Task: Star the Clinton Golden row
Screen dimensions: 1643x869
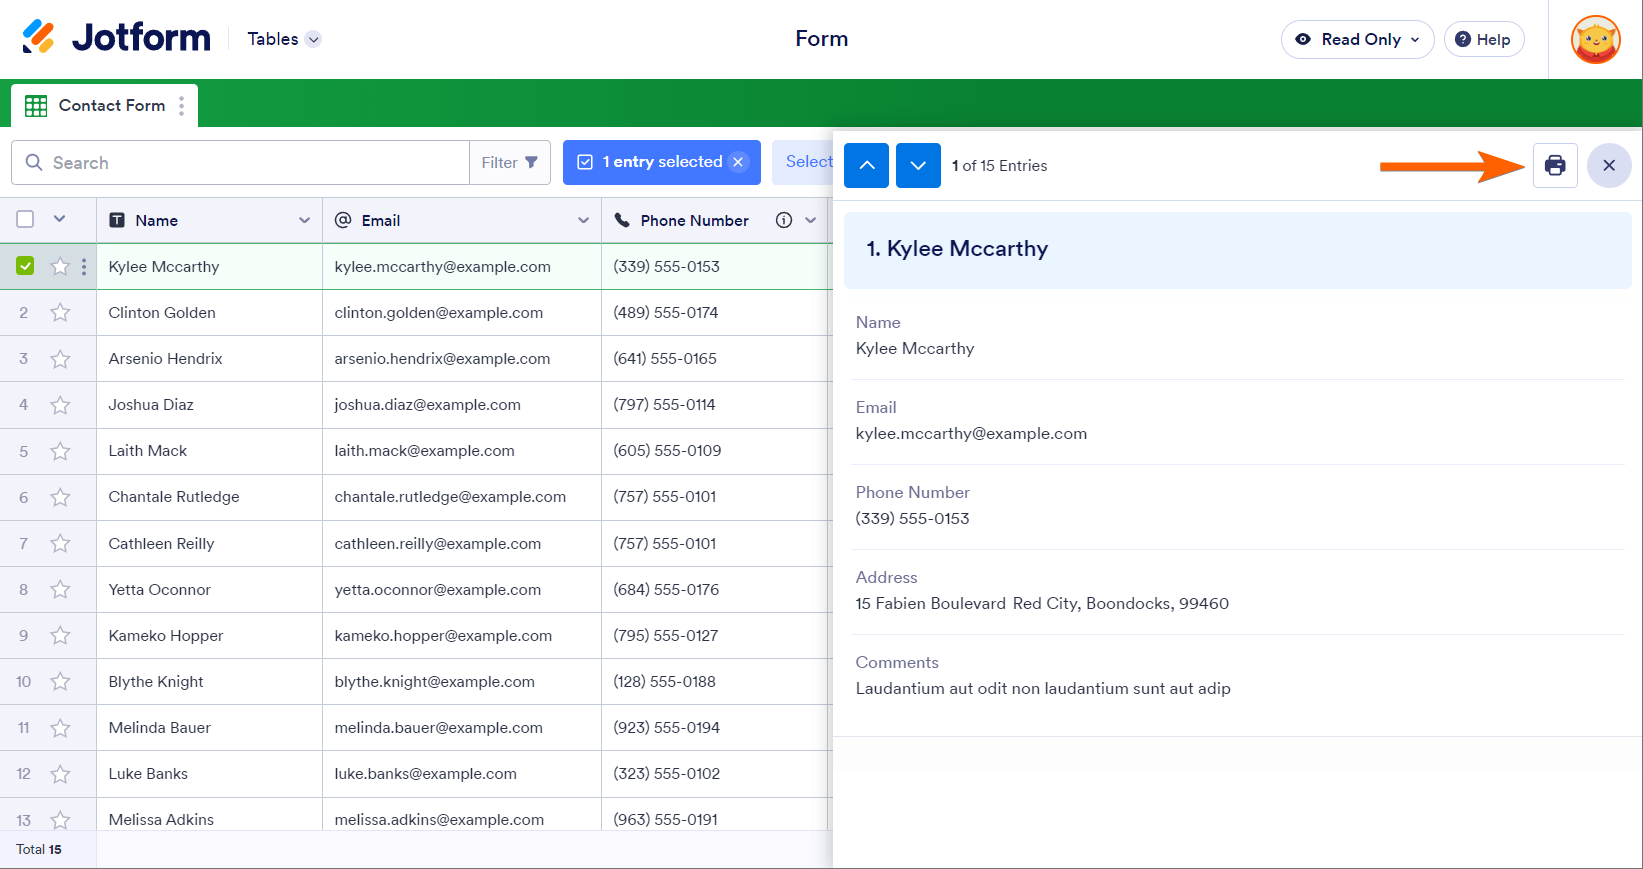Action: [x=61, y=313]
